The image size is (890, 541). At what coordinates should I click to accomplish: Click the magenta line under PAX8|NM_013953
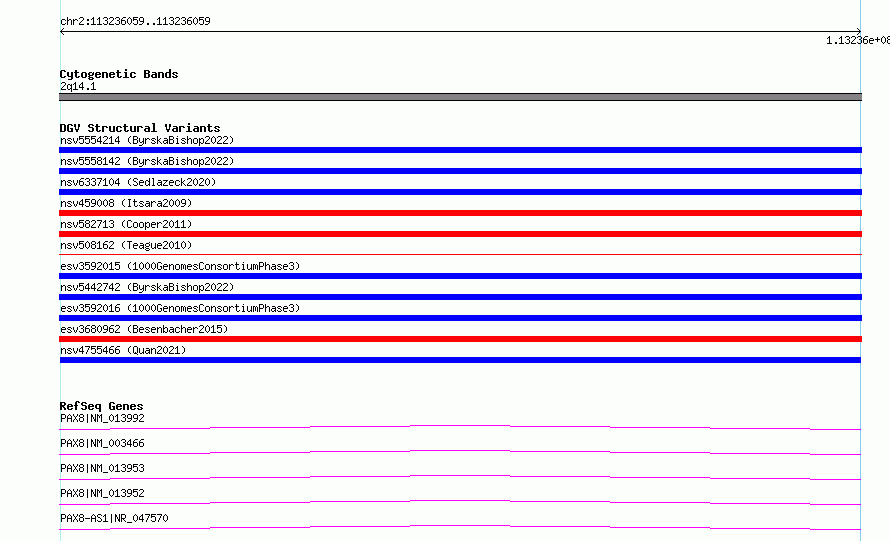coord(460,477)
